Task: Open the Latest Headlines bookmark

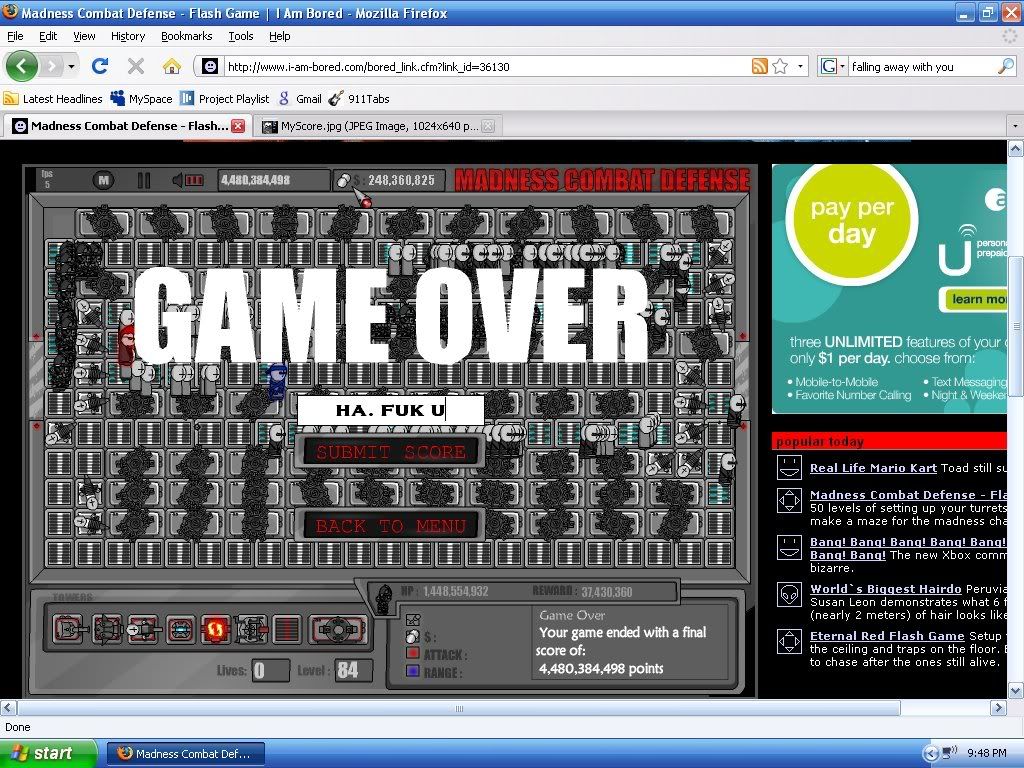Action: tap(53, 99)
